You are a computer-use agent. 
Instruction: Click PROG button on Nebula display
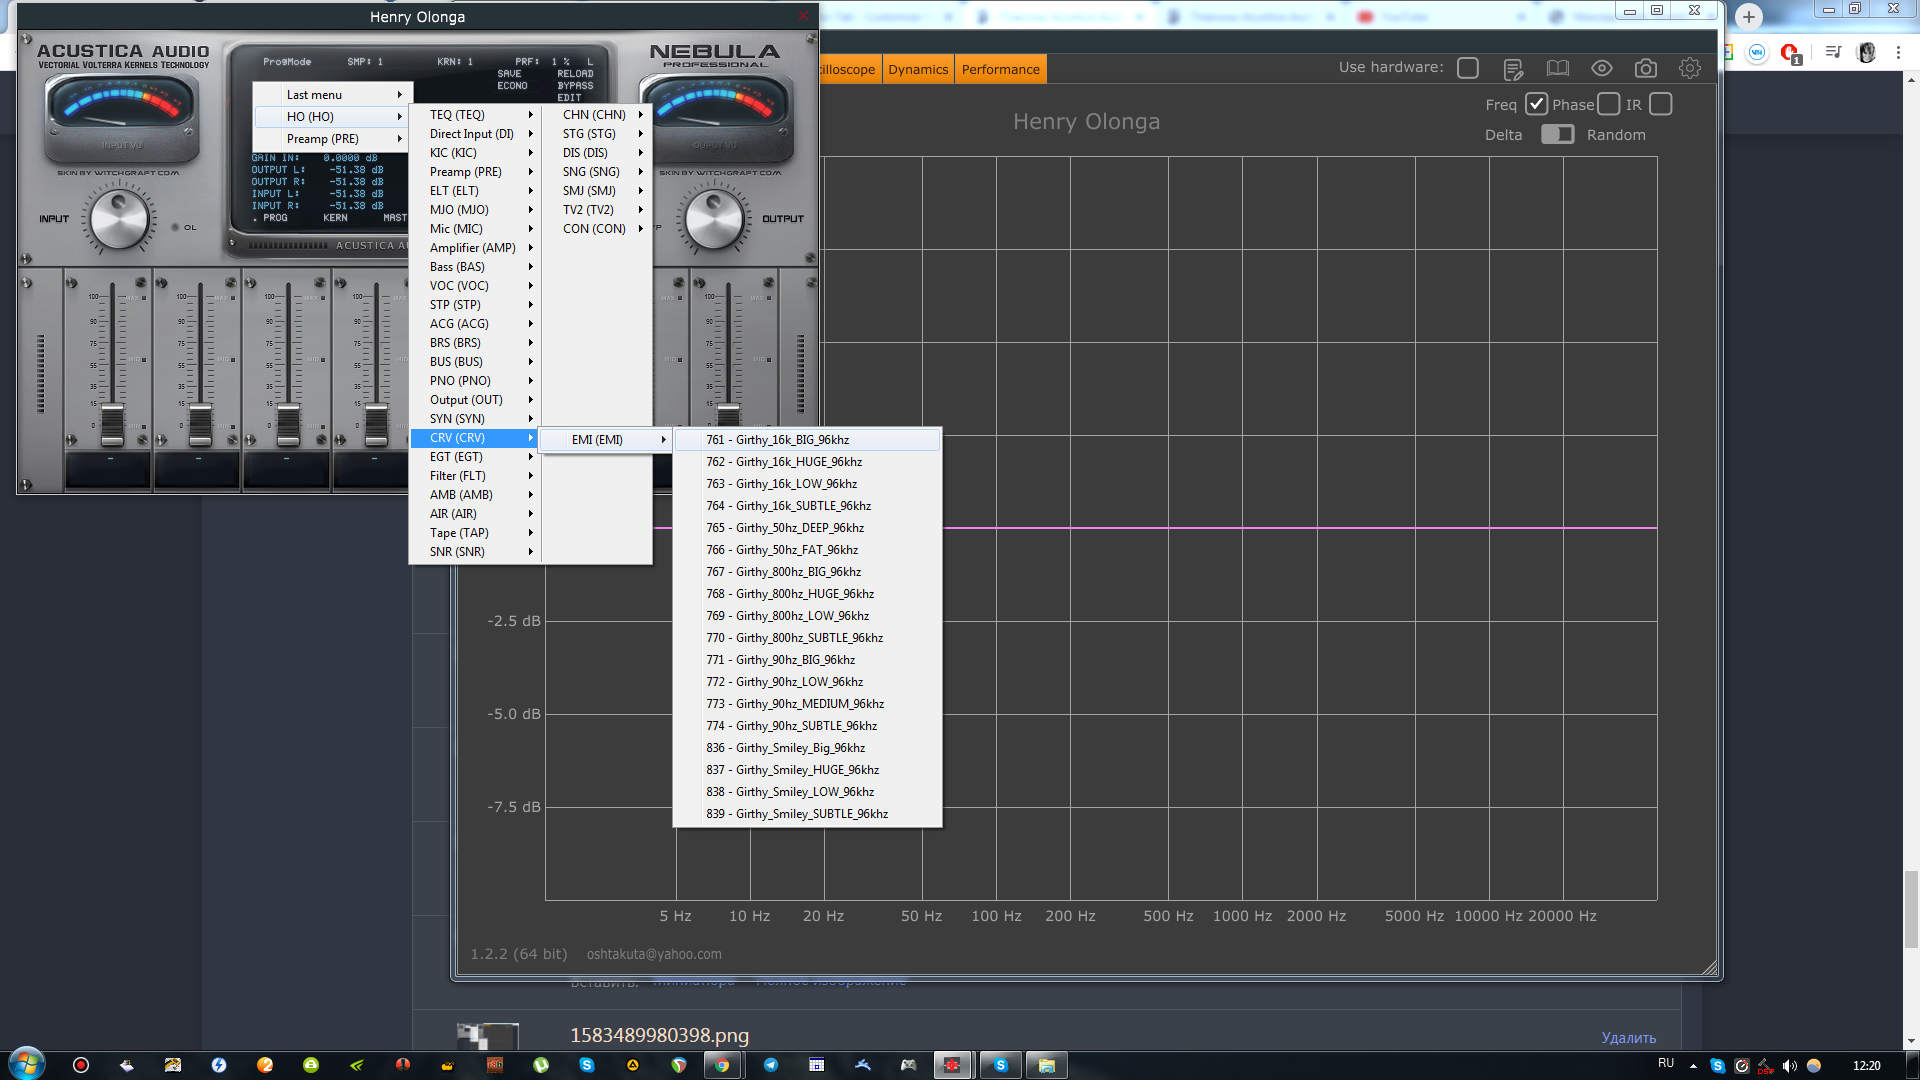[x=275, y=218]
